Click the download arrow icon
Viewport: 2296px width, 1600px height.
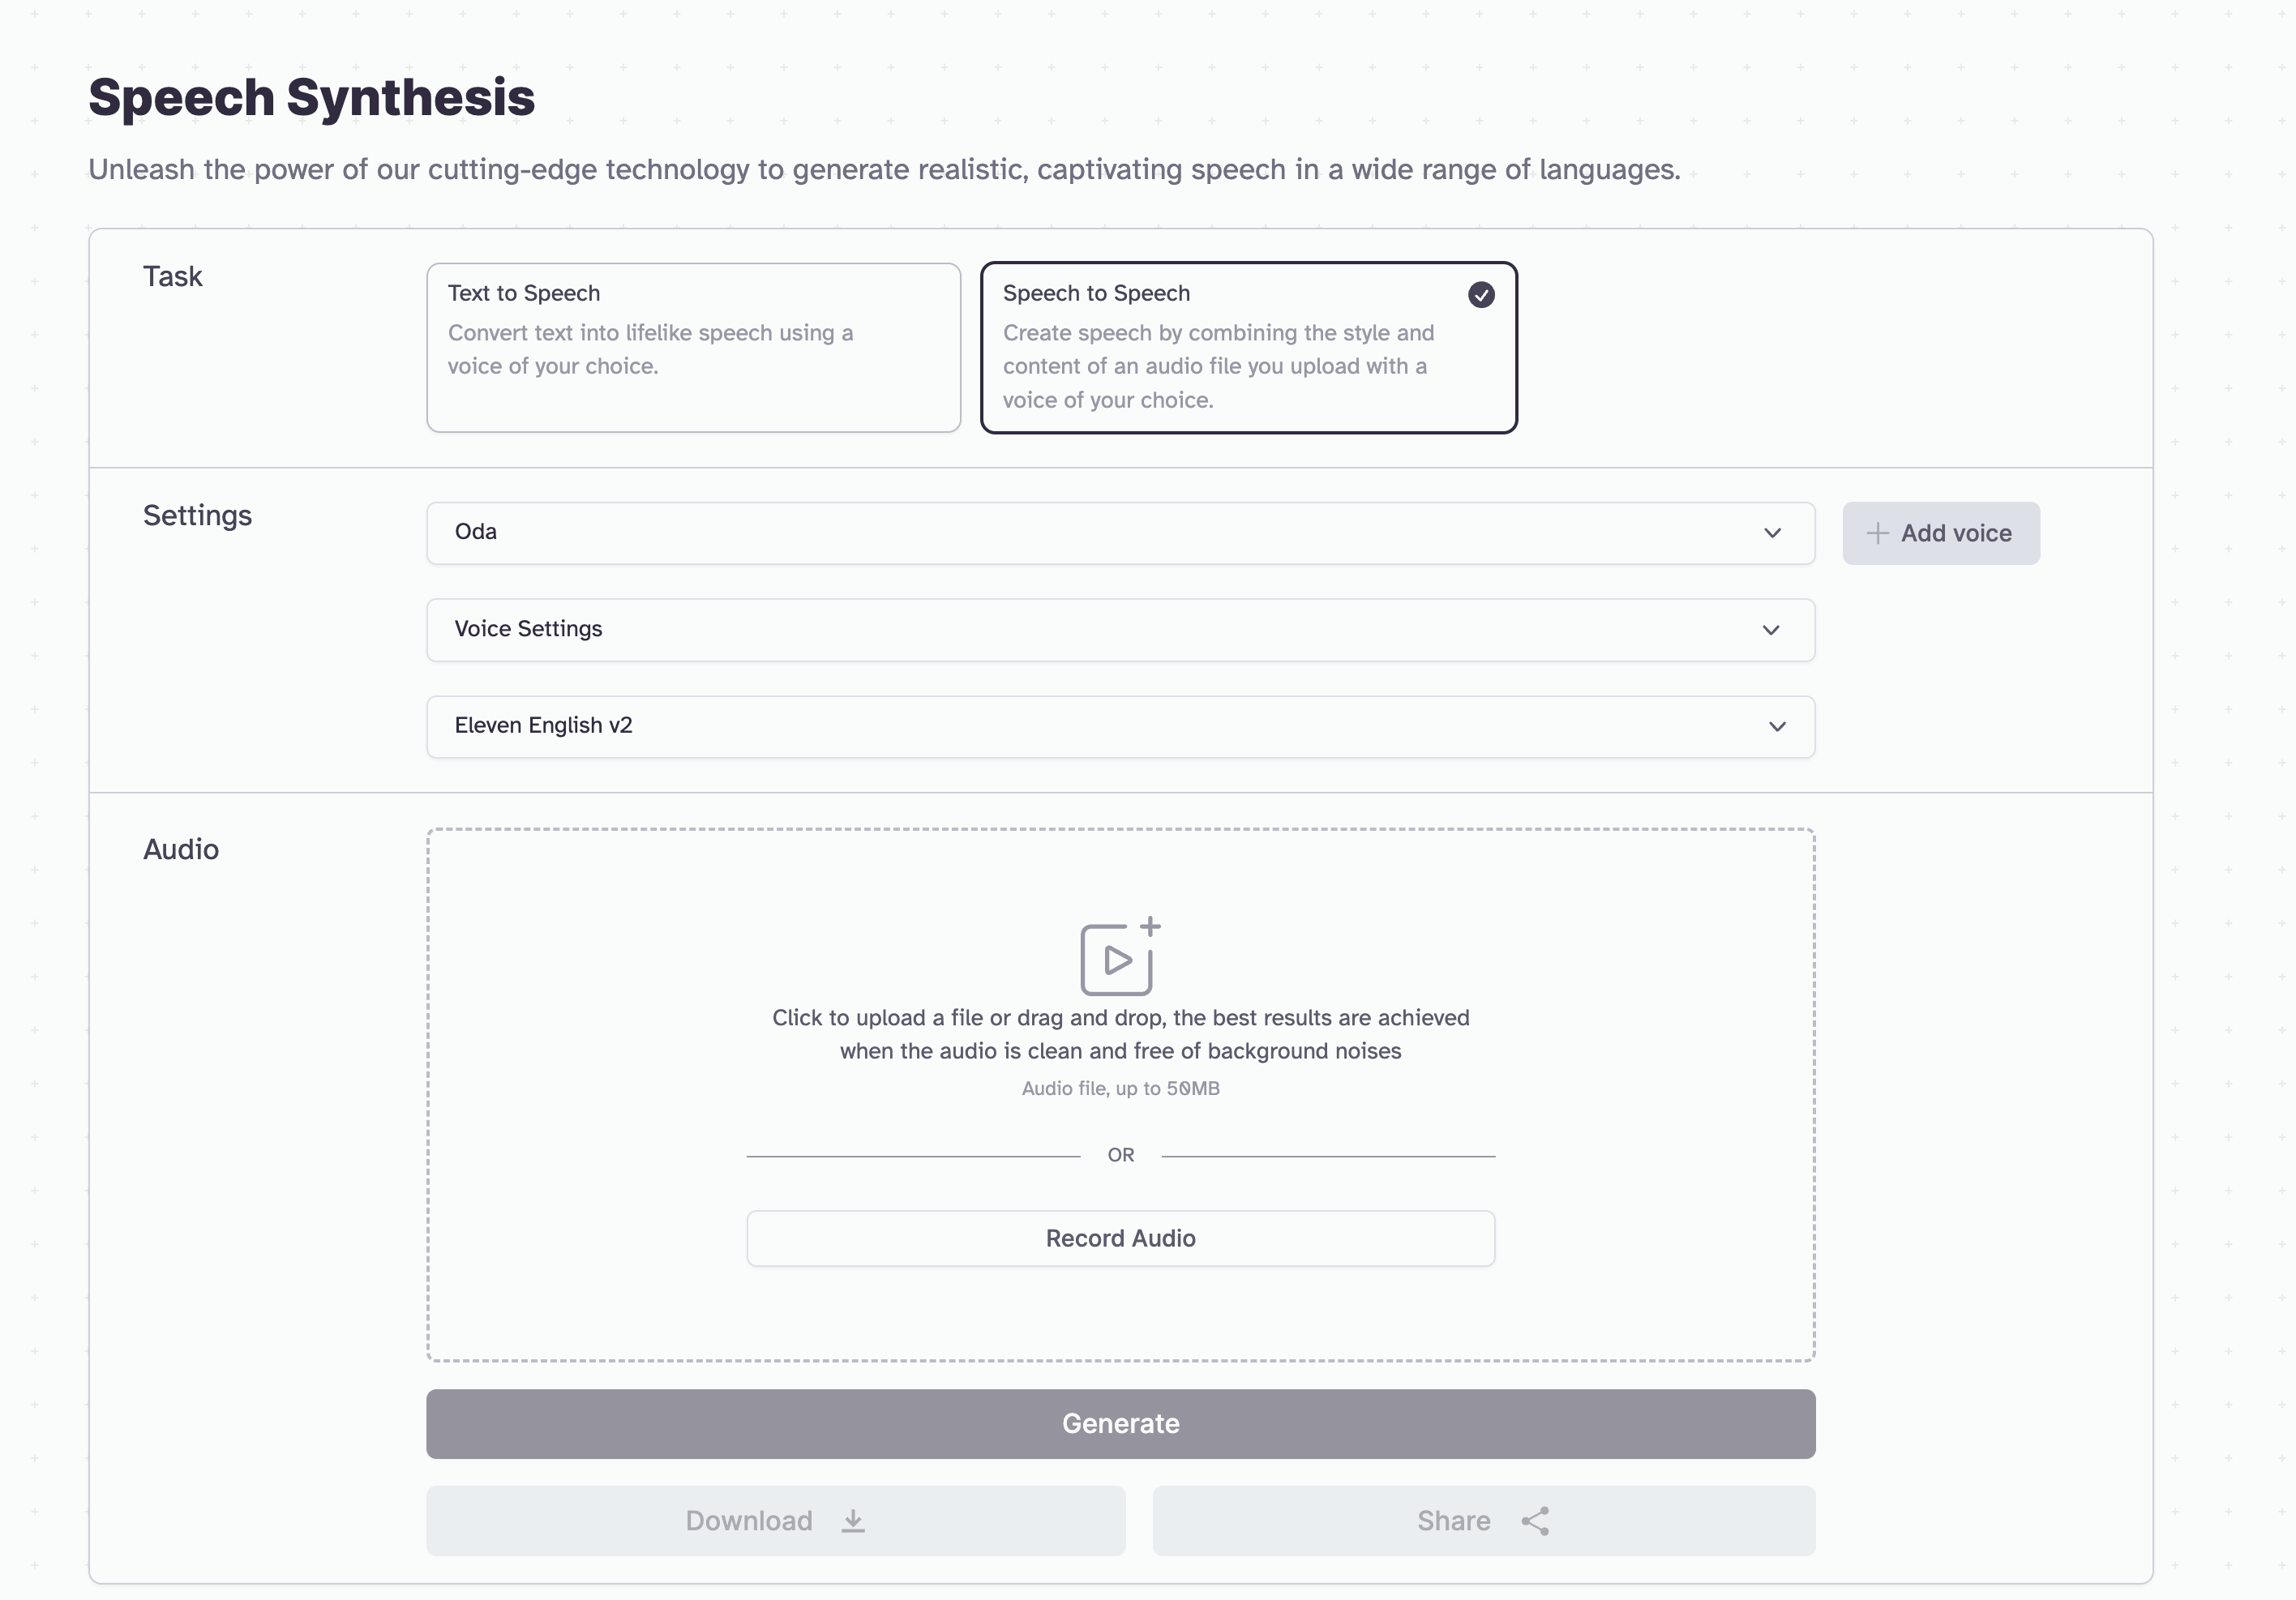(x=852, y=1520)
